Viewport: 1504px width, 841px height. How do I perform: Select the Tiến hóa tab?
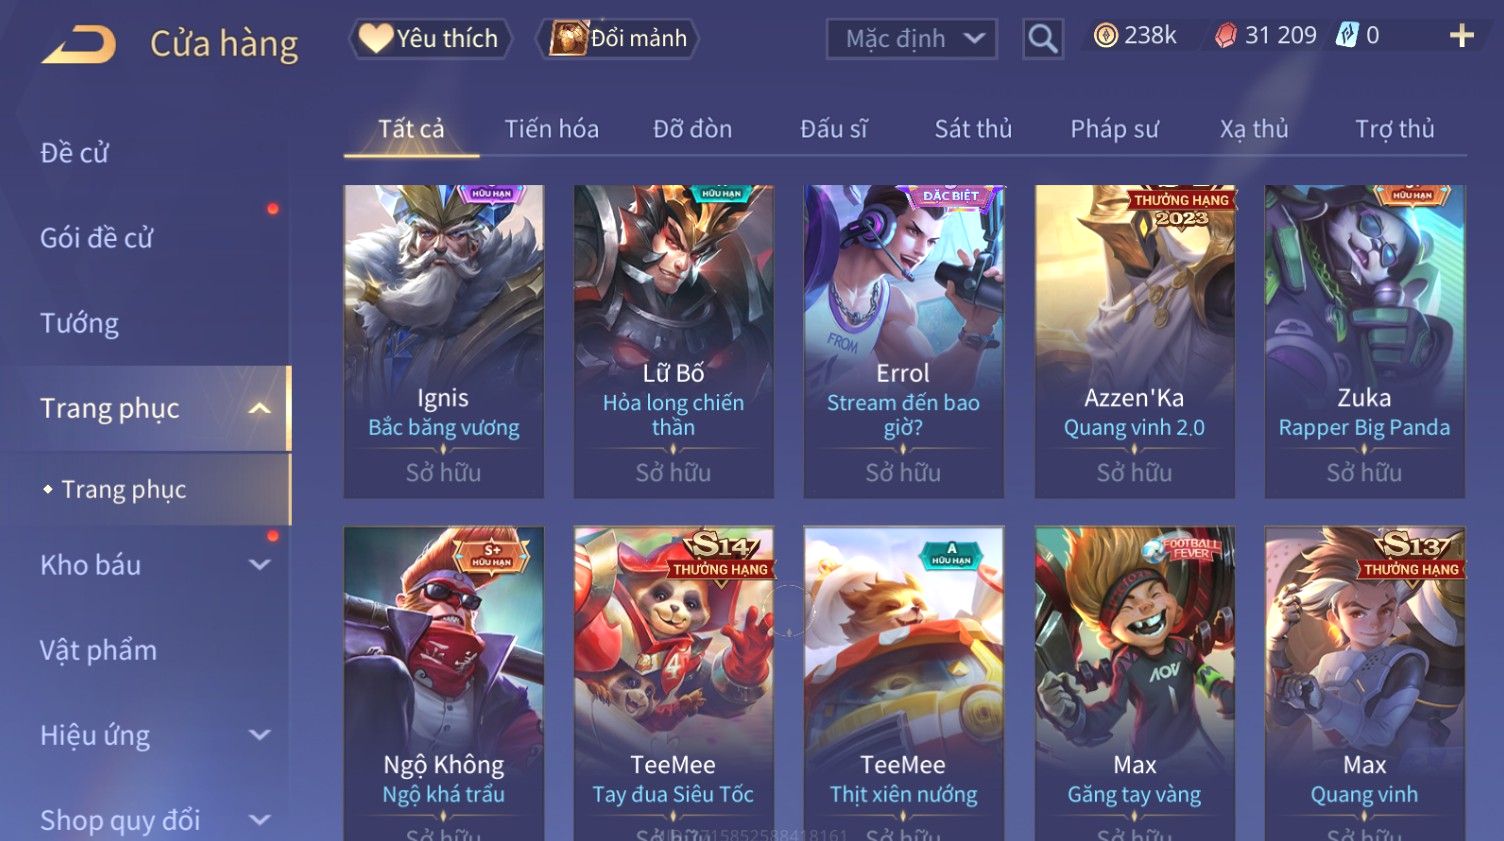point(551,129)
